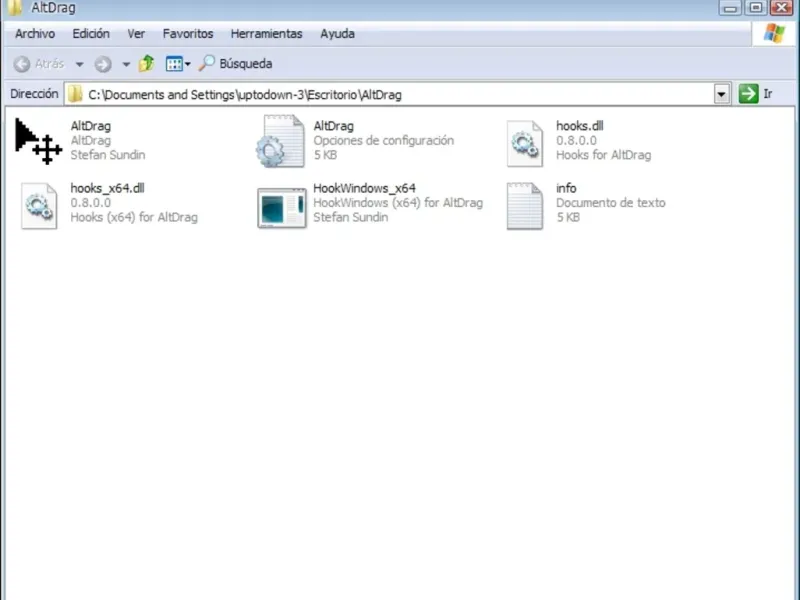This screenshot has width=800, height=600.
Task: Click 'HookWindows (x64) for AltDrag' description
Action: 398,203
